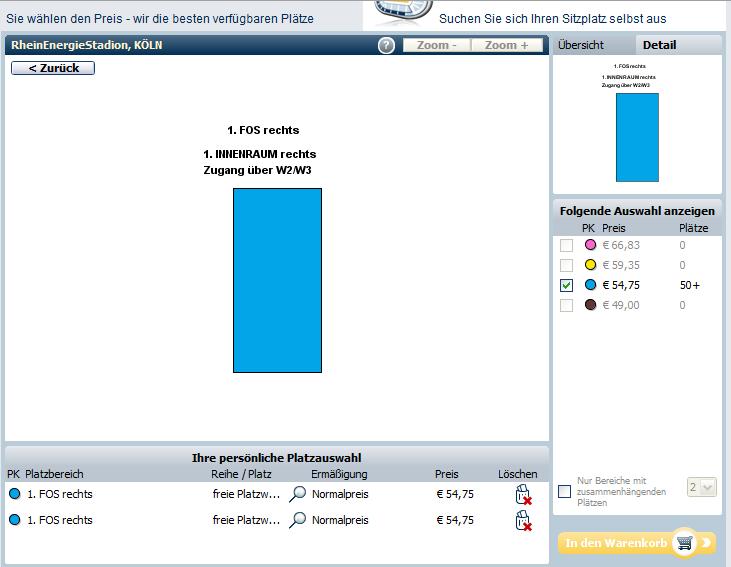This screenshot has height=567, width=731.
Task: Click magnifier icon in first seat row
Action: (298, 493)
